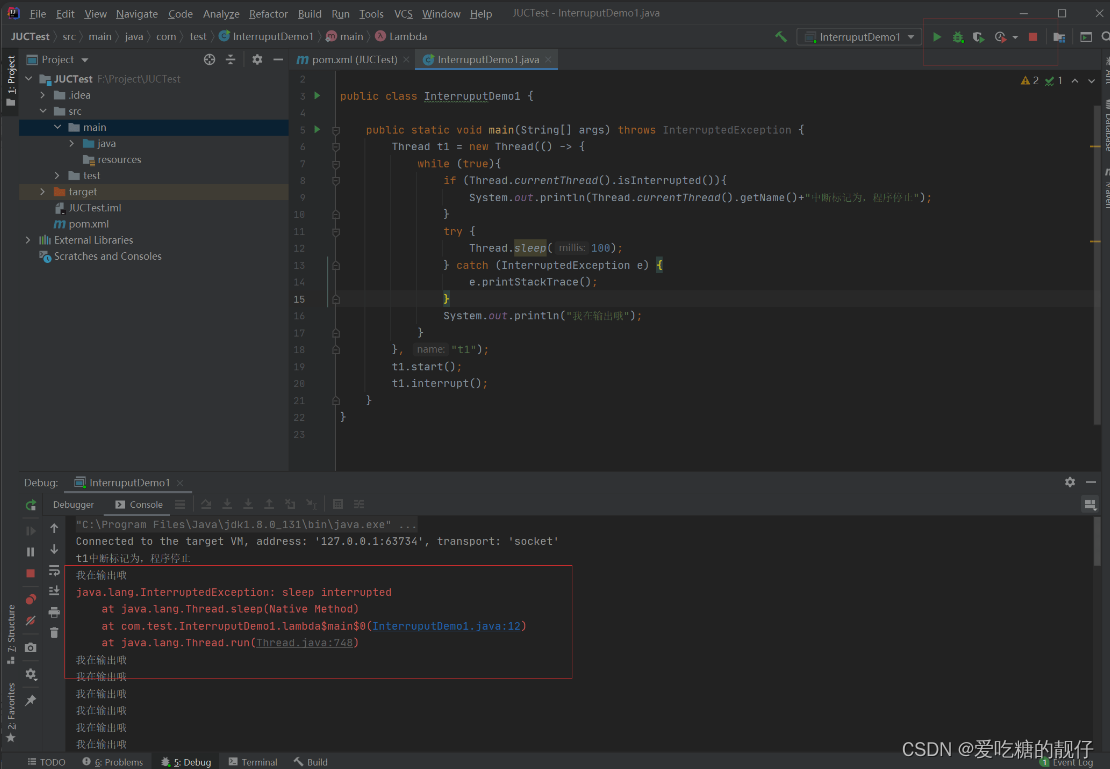Expand the target folder
Viewport: 1110px width, 769px height.
click(43, 192)
